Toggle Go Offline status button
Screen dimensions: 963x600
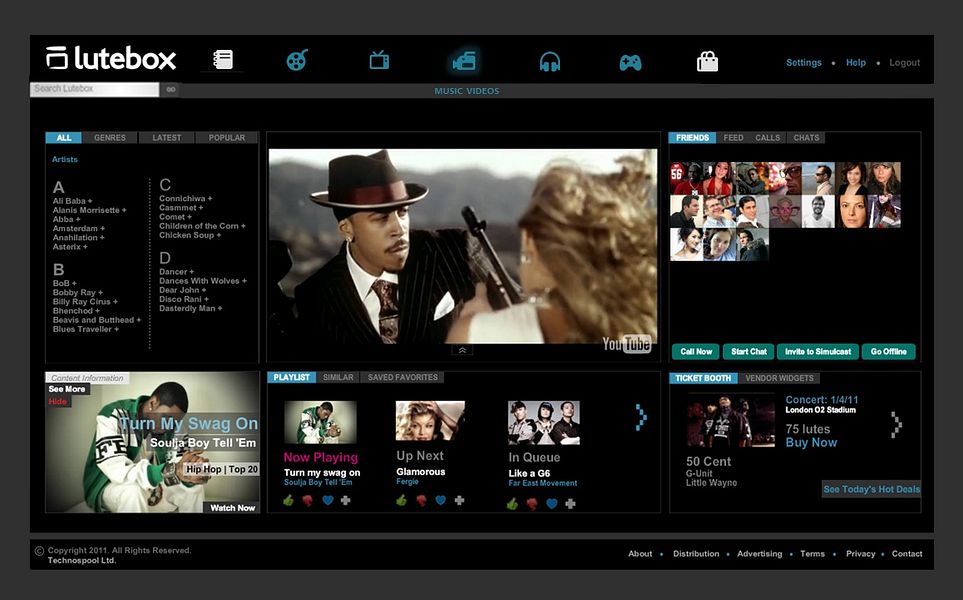point(889,351)
